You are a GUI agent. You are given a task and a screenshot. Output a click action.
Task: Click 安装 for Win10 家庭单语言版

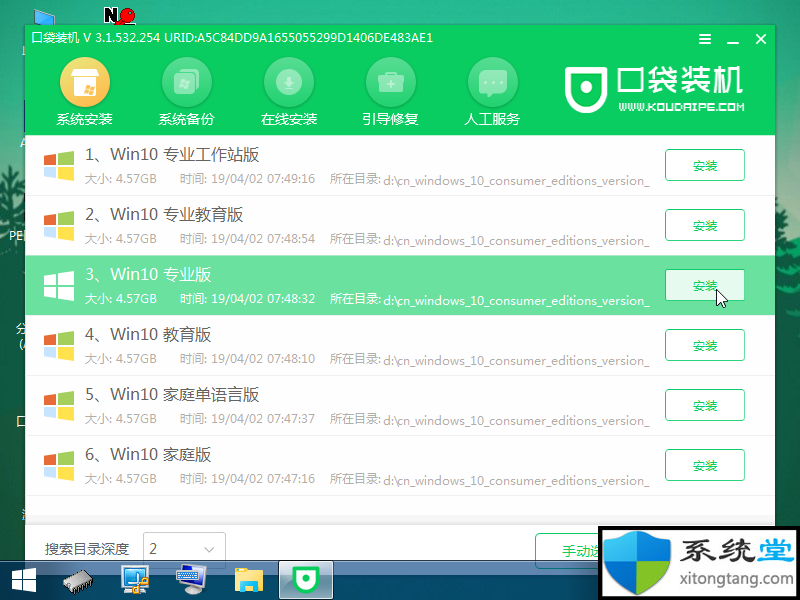pos(705,405)
